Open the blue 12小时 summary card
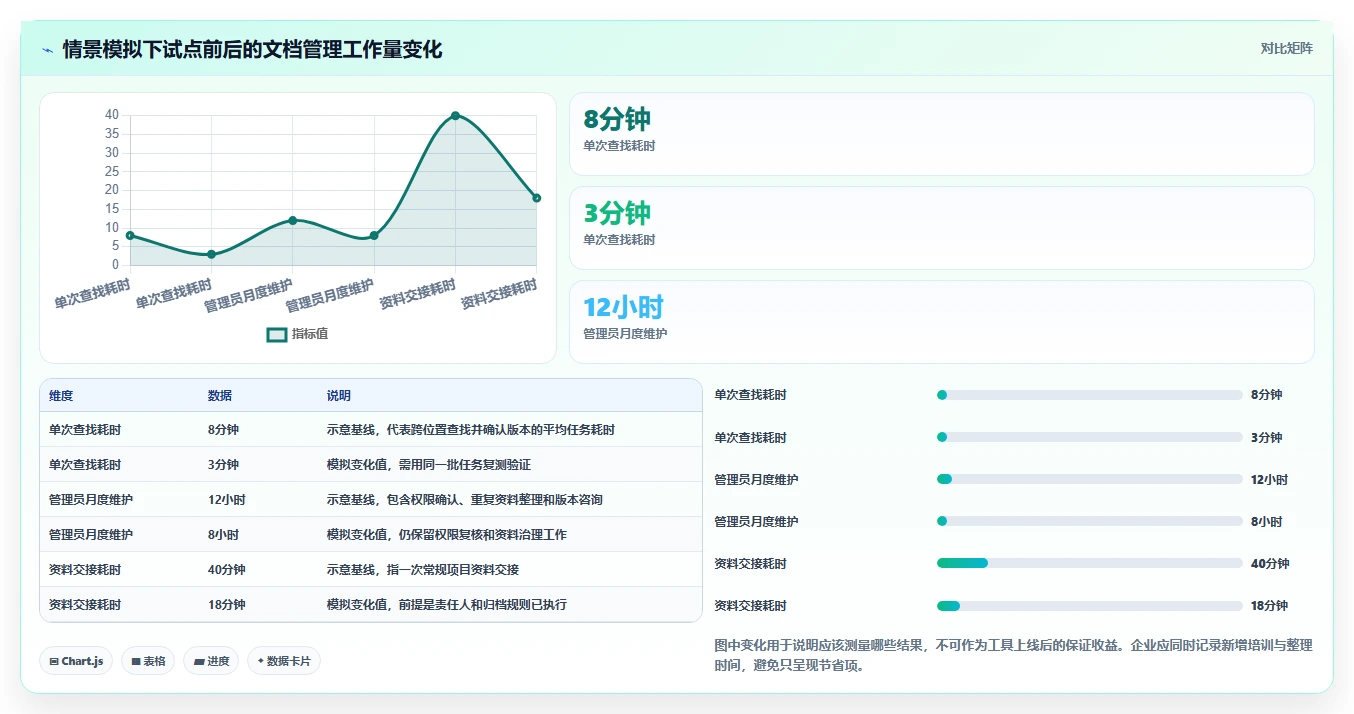This screenshot has width=1354, height=714. pos(941,322)
